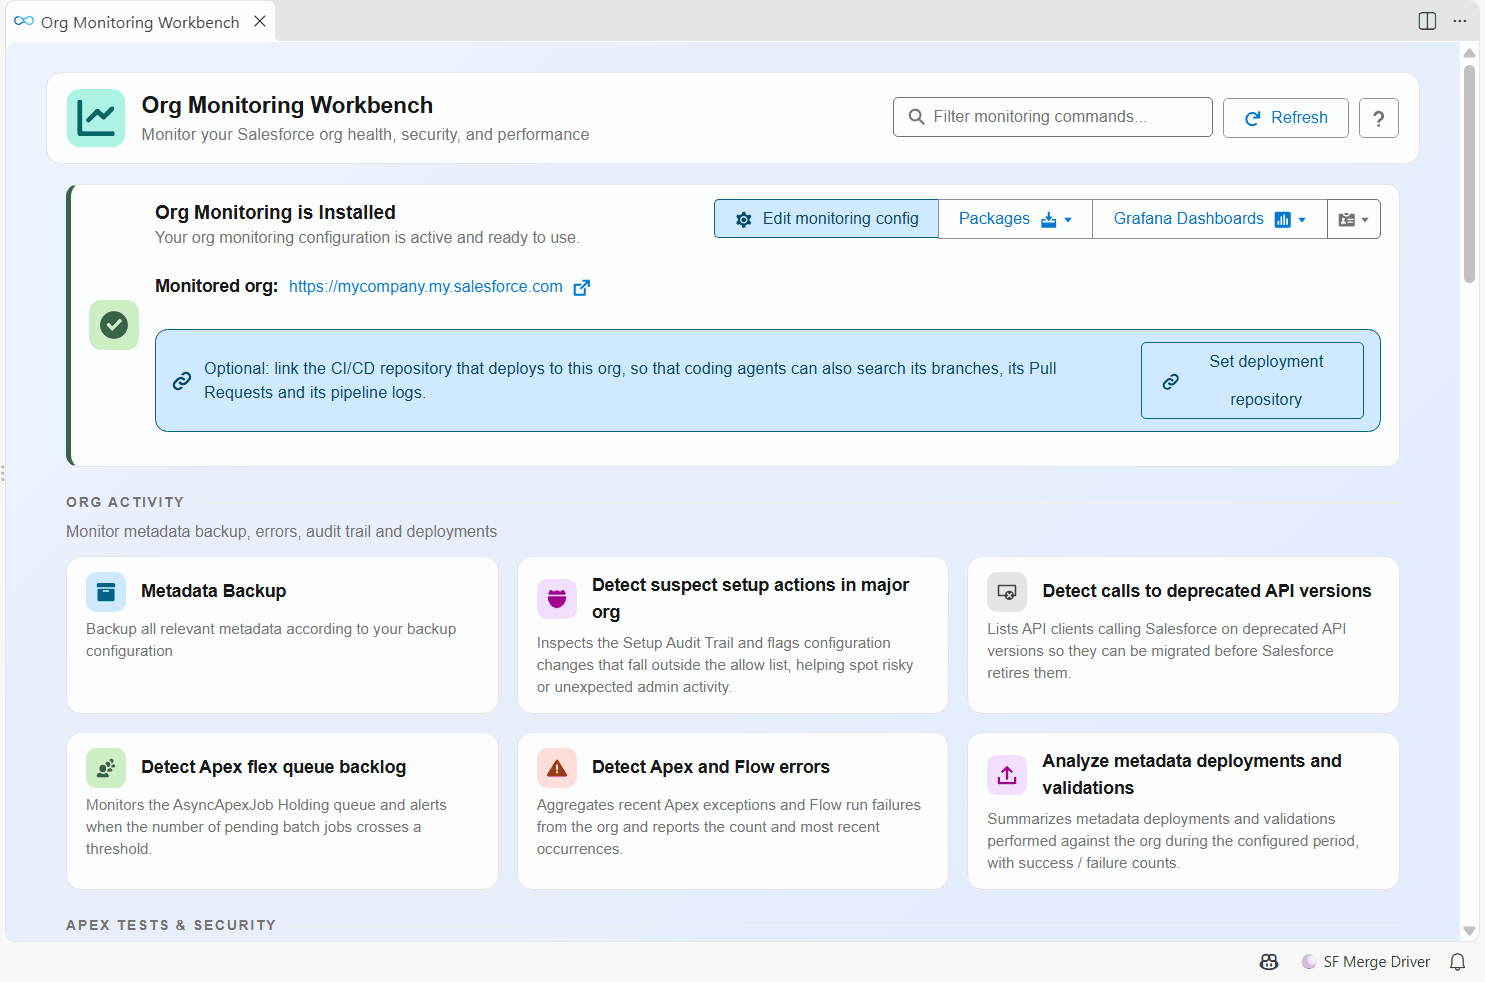This screenshot has width=1485, height=982.
Task: Click the vertical scrollbar thumb
Action: pos(1469,174)
